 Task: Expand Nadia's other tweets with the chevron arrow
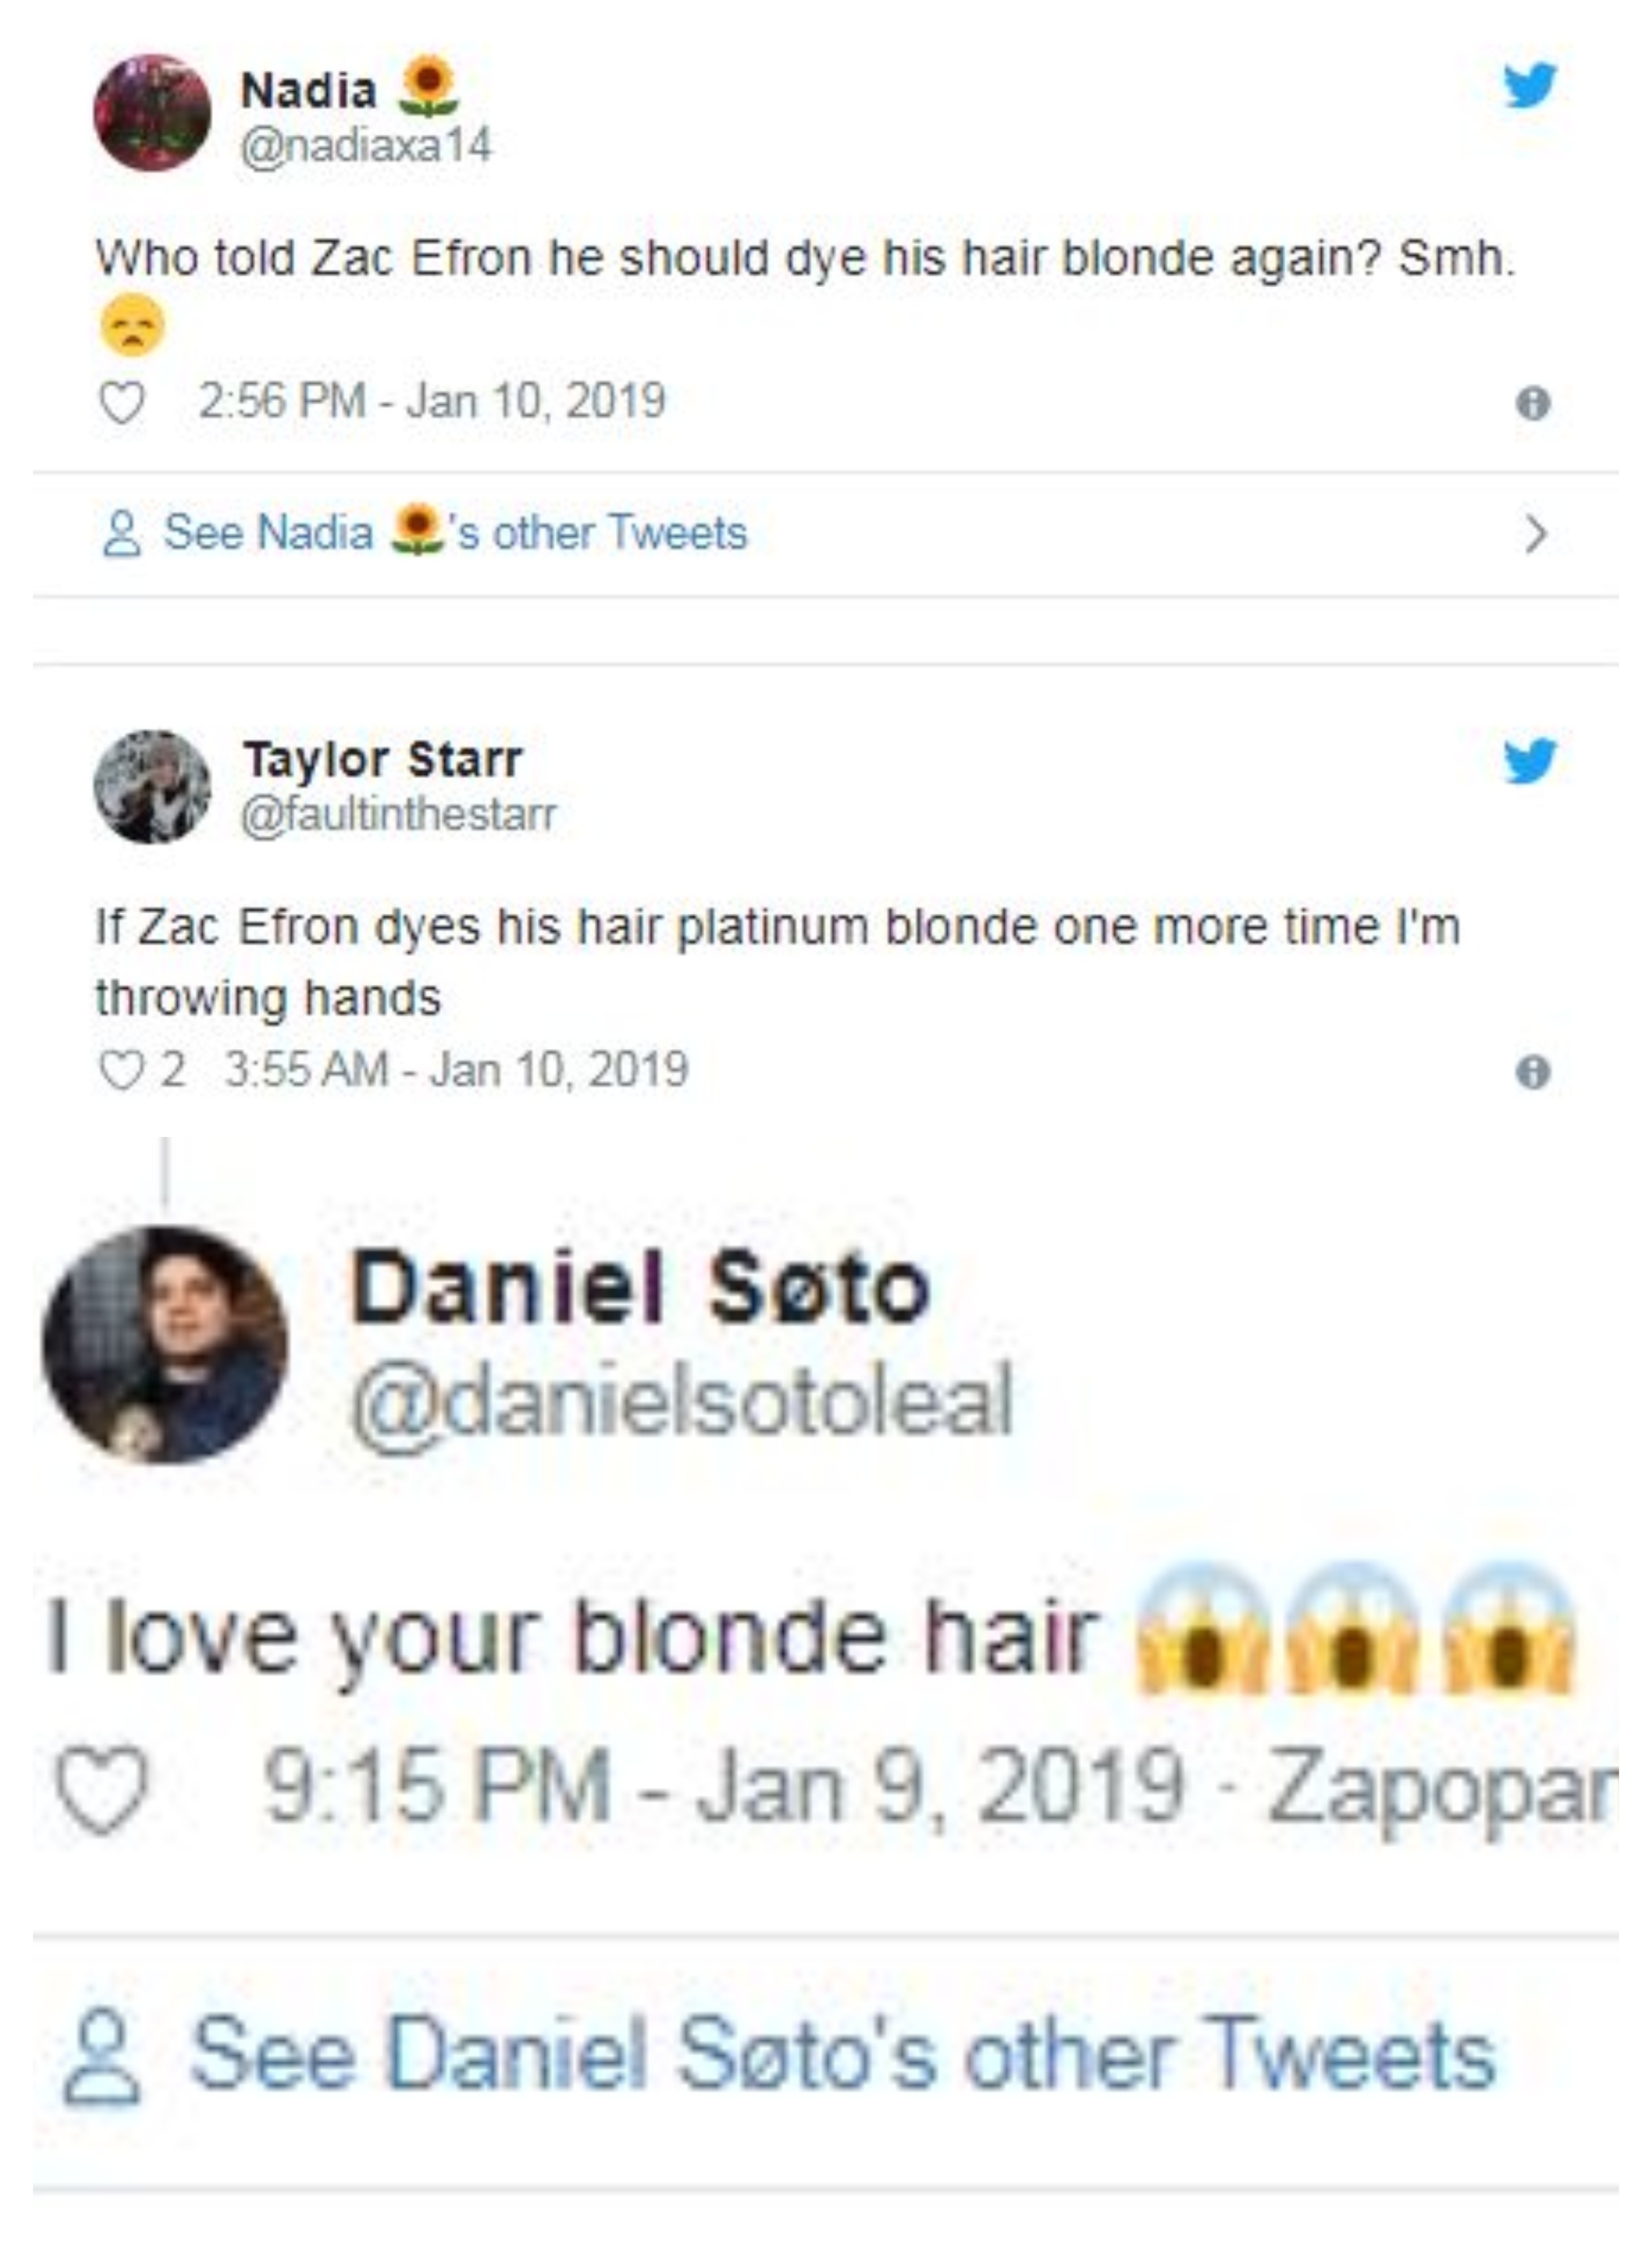1536,534
